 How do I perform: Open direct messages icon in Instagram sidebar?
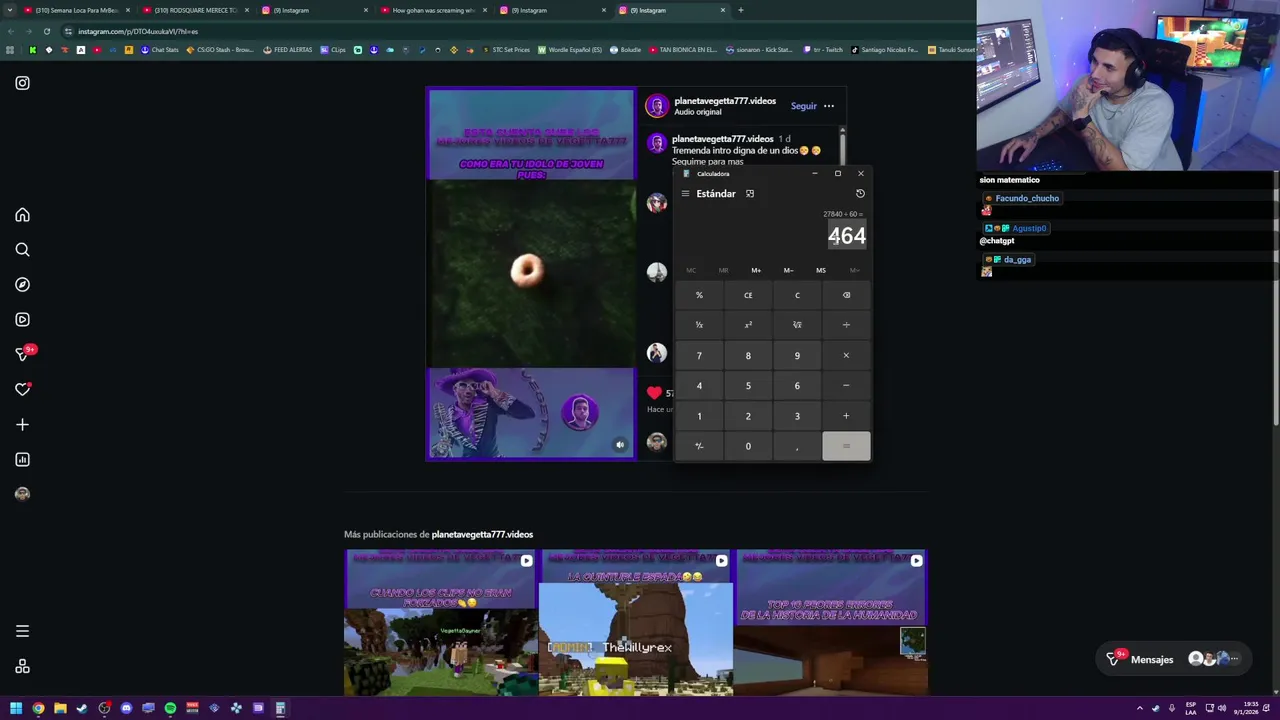point(22,355)
